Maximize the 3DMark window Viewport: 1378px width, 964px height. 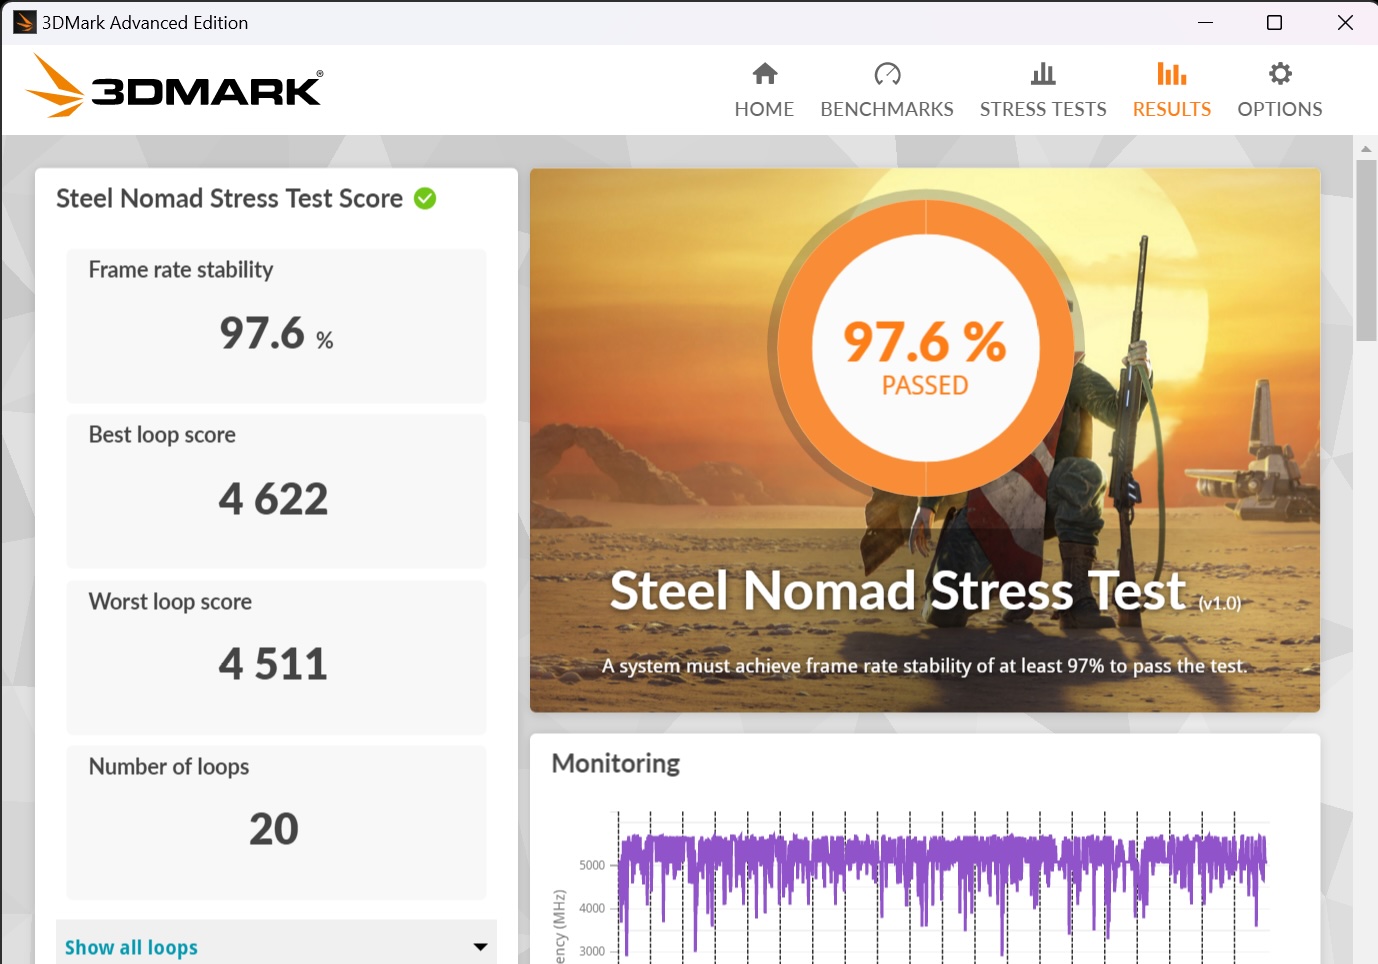point(1274,22)
